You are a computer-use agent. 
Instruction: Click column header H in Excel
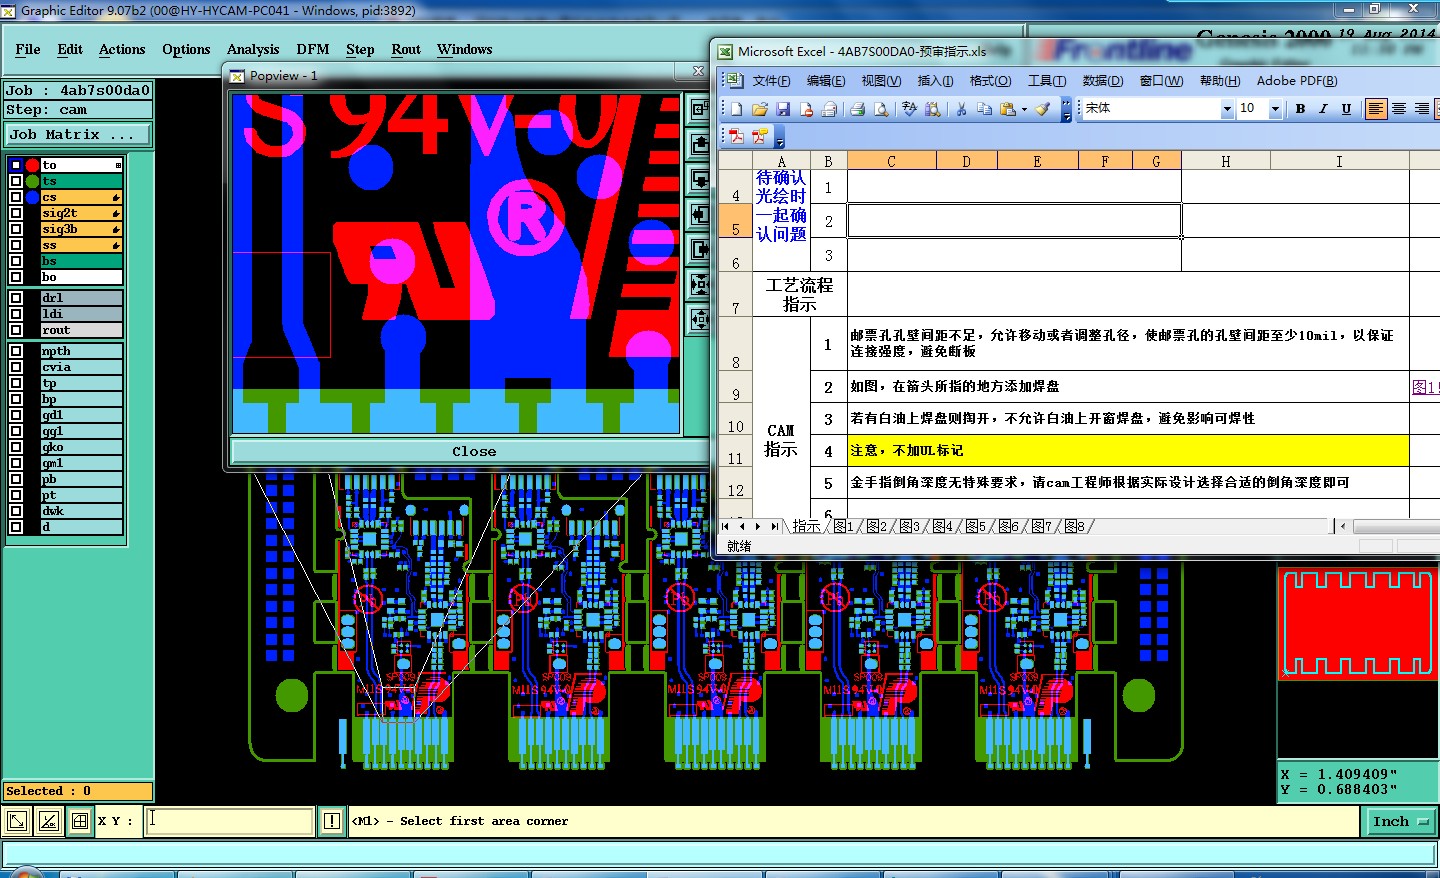tap(1225, 161)
